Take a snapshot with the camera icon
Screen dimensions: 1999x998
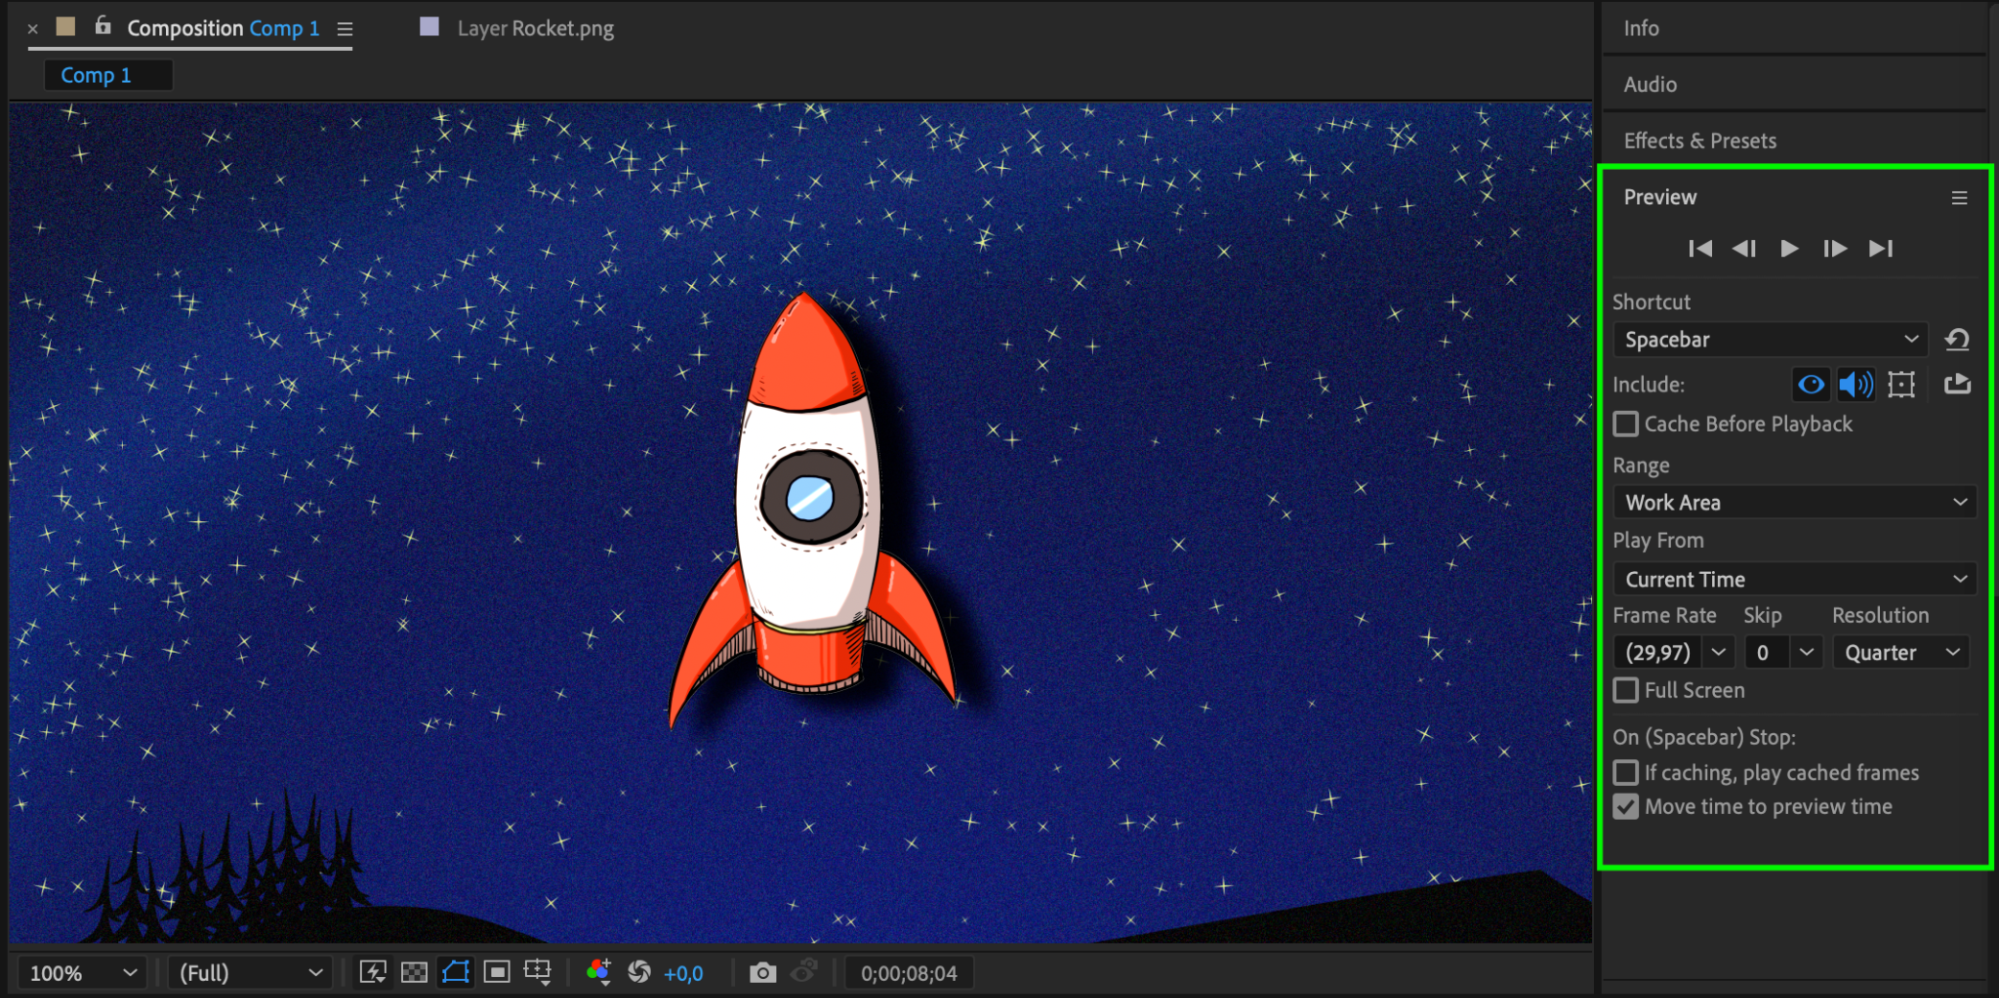762,972
